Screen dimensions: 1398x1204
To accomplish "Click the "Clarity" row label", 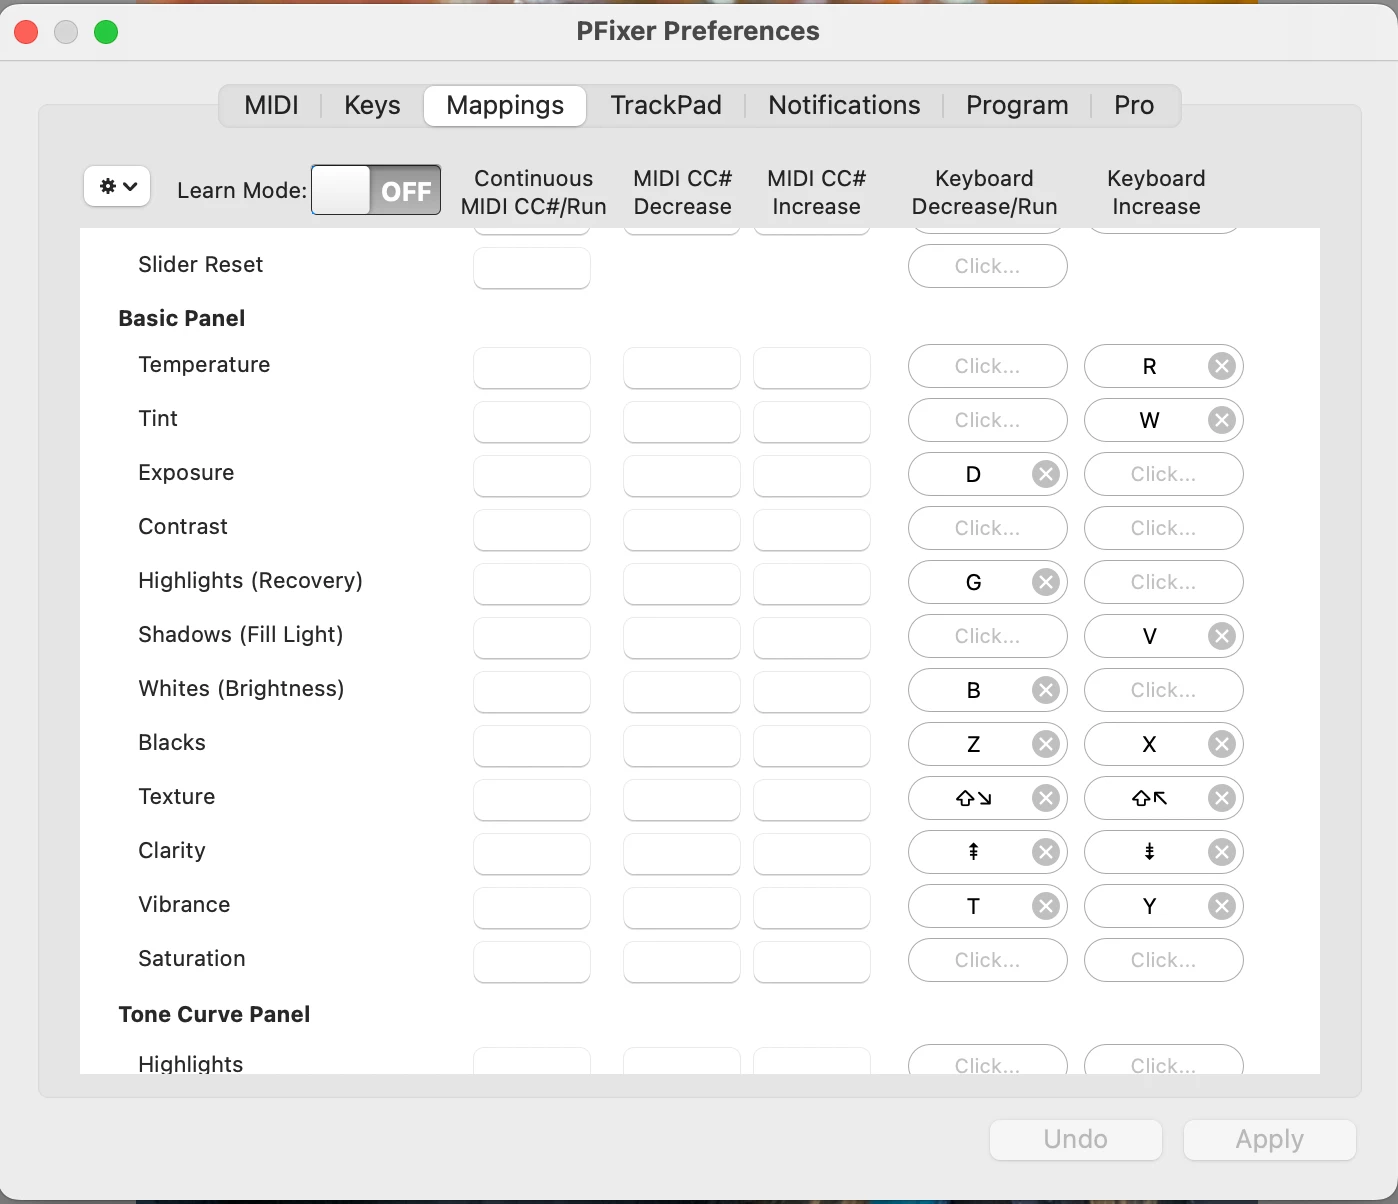I will click(172, 850).
